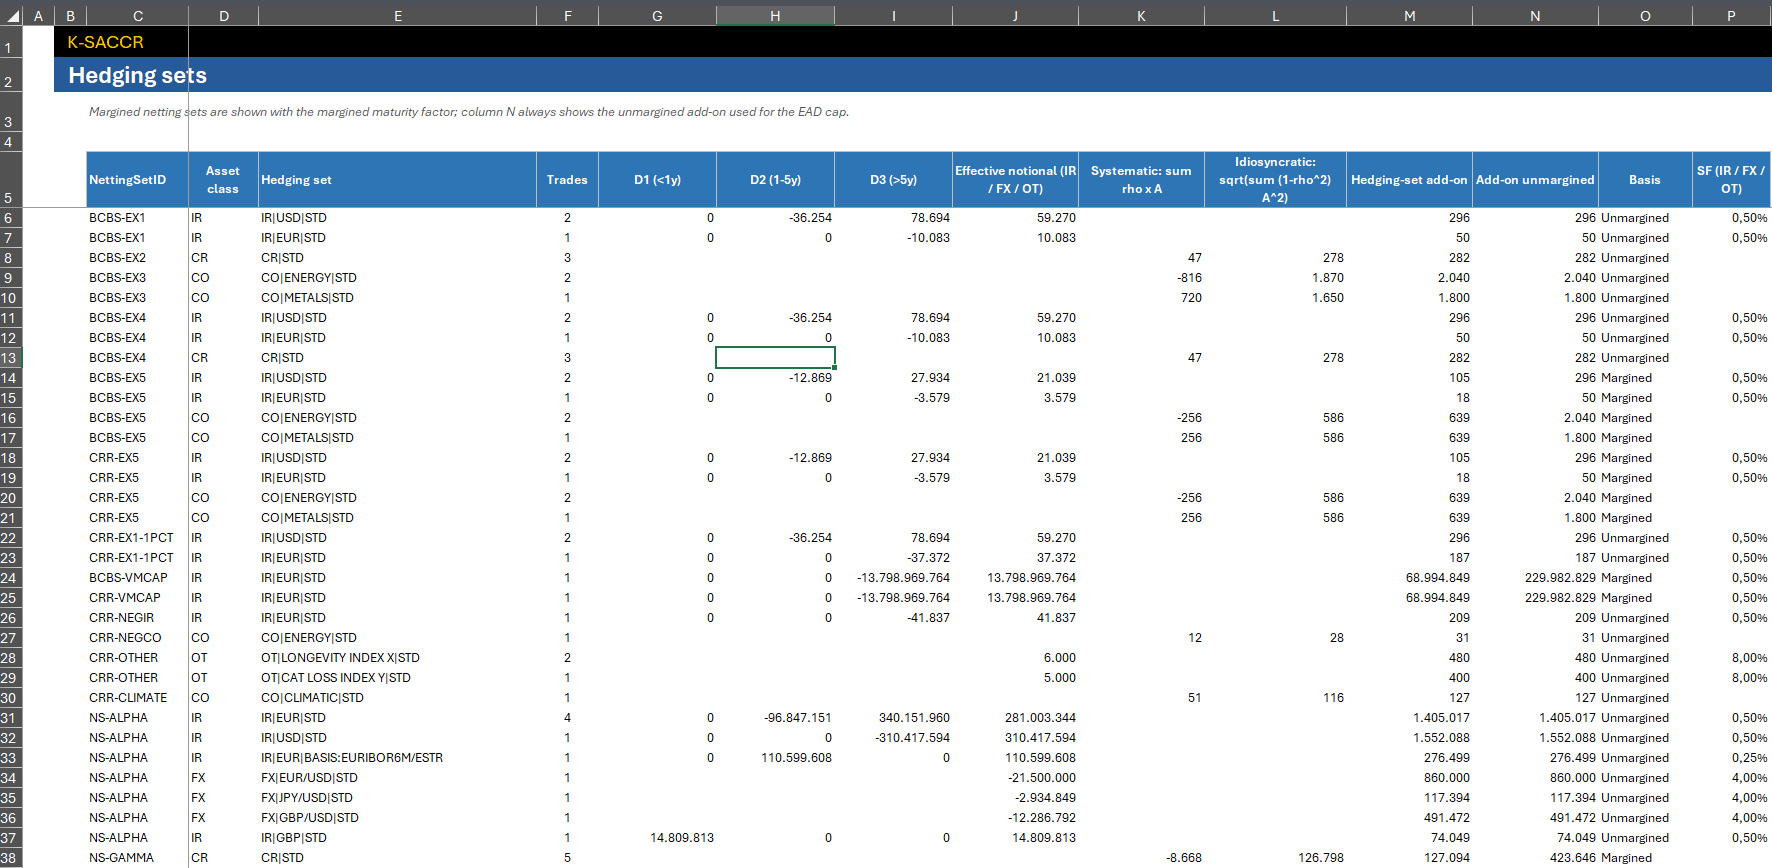This screenshot has height=868, width=1772.
Task: Select the 'OT|LONGEVITY INDEX X|STD' cell
Action: tap(397, 658)
